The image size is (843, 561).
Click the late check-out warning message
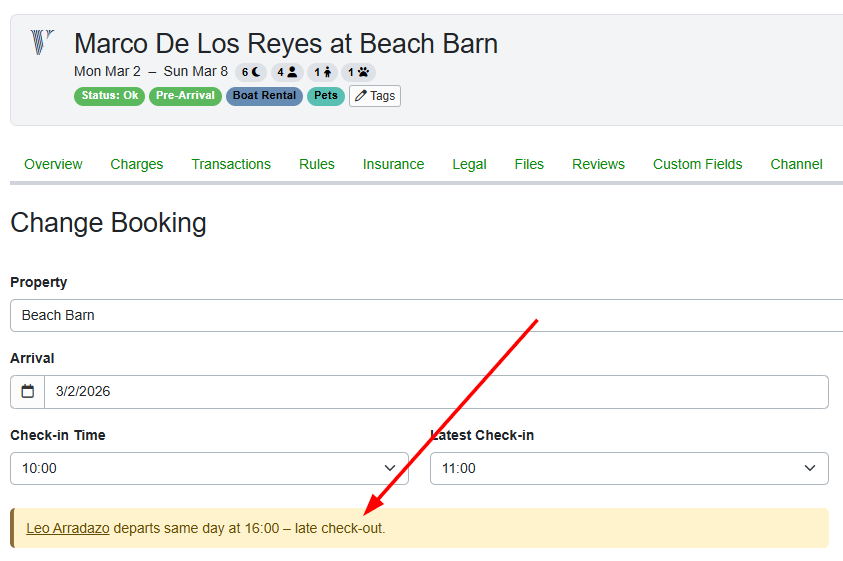(x=419, y=528)
